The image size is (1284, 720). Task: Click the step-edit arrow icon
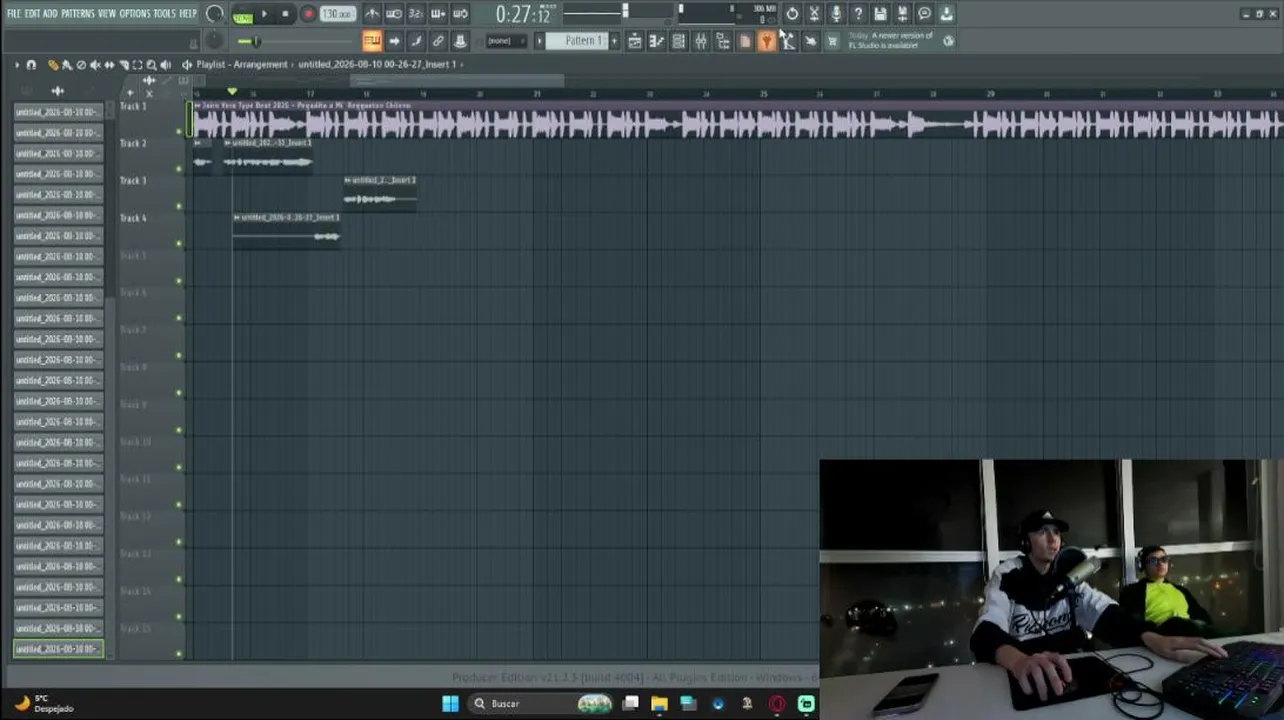[394, 41]
